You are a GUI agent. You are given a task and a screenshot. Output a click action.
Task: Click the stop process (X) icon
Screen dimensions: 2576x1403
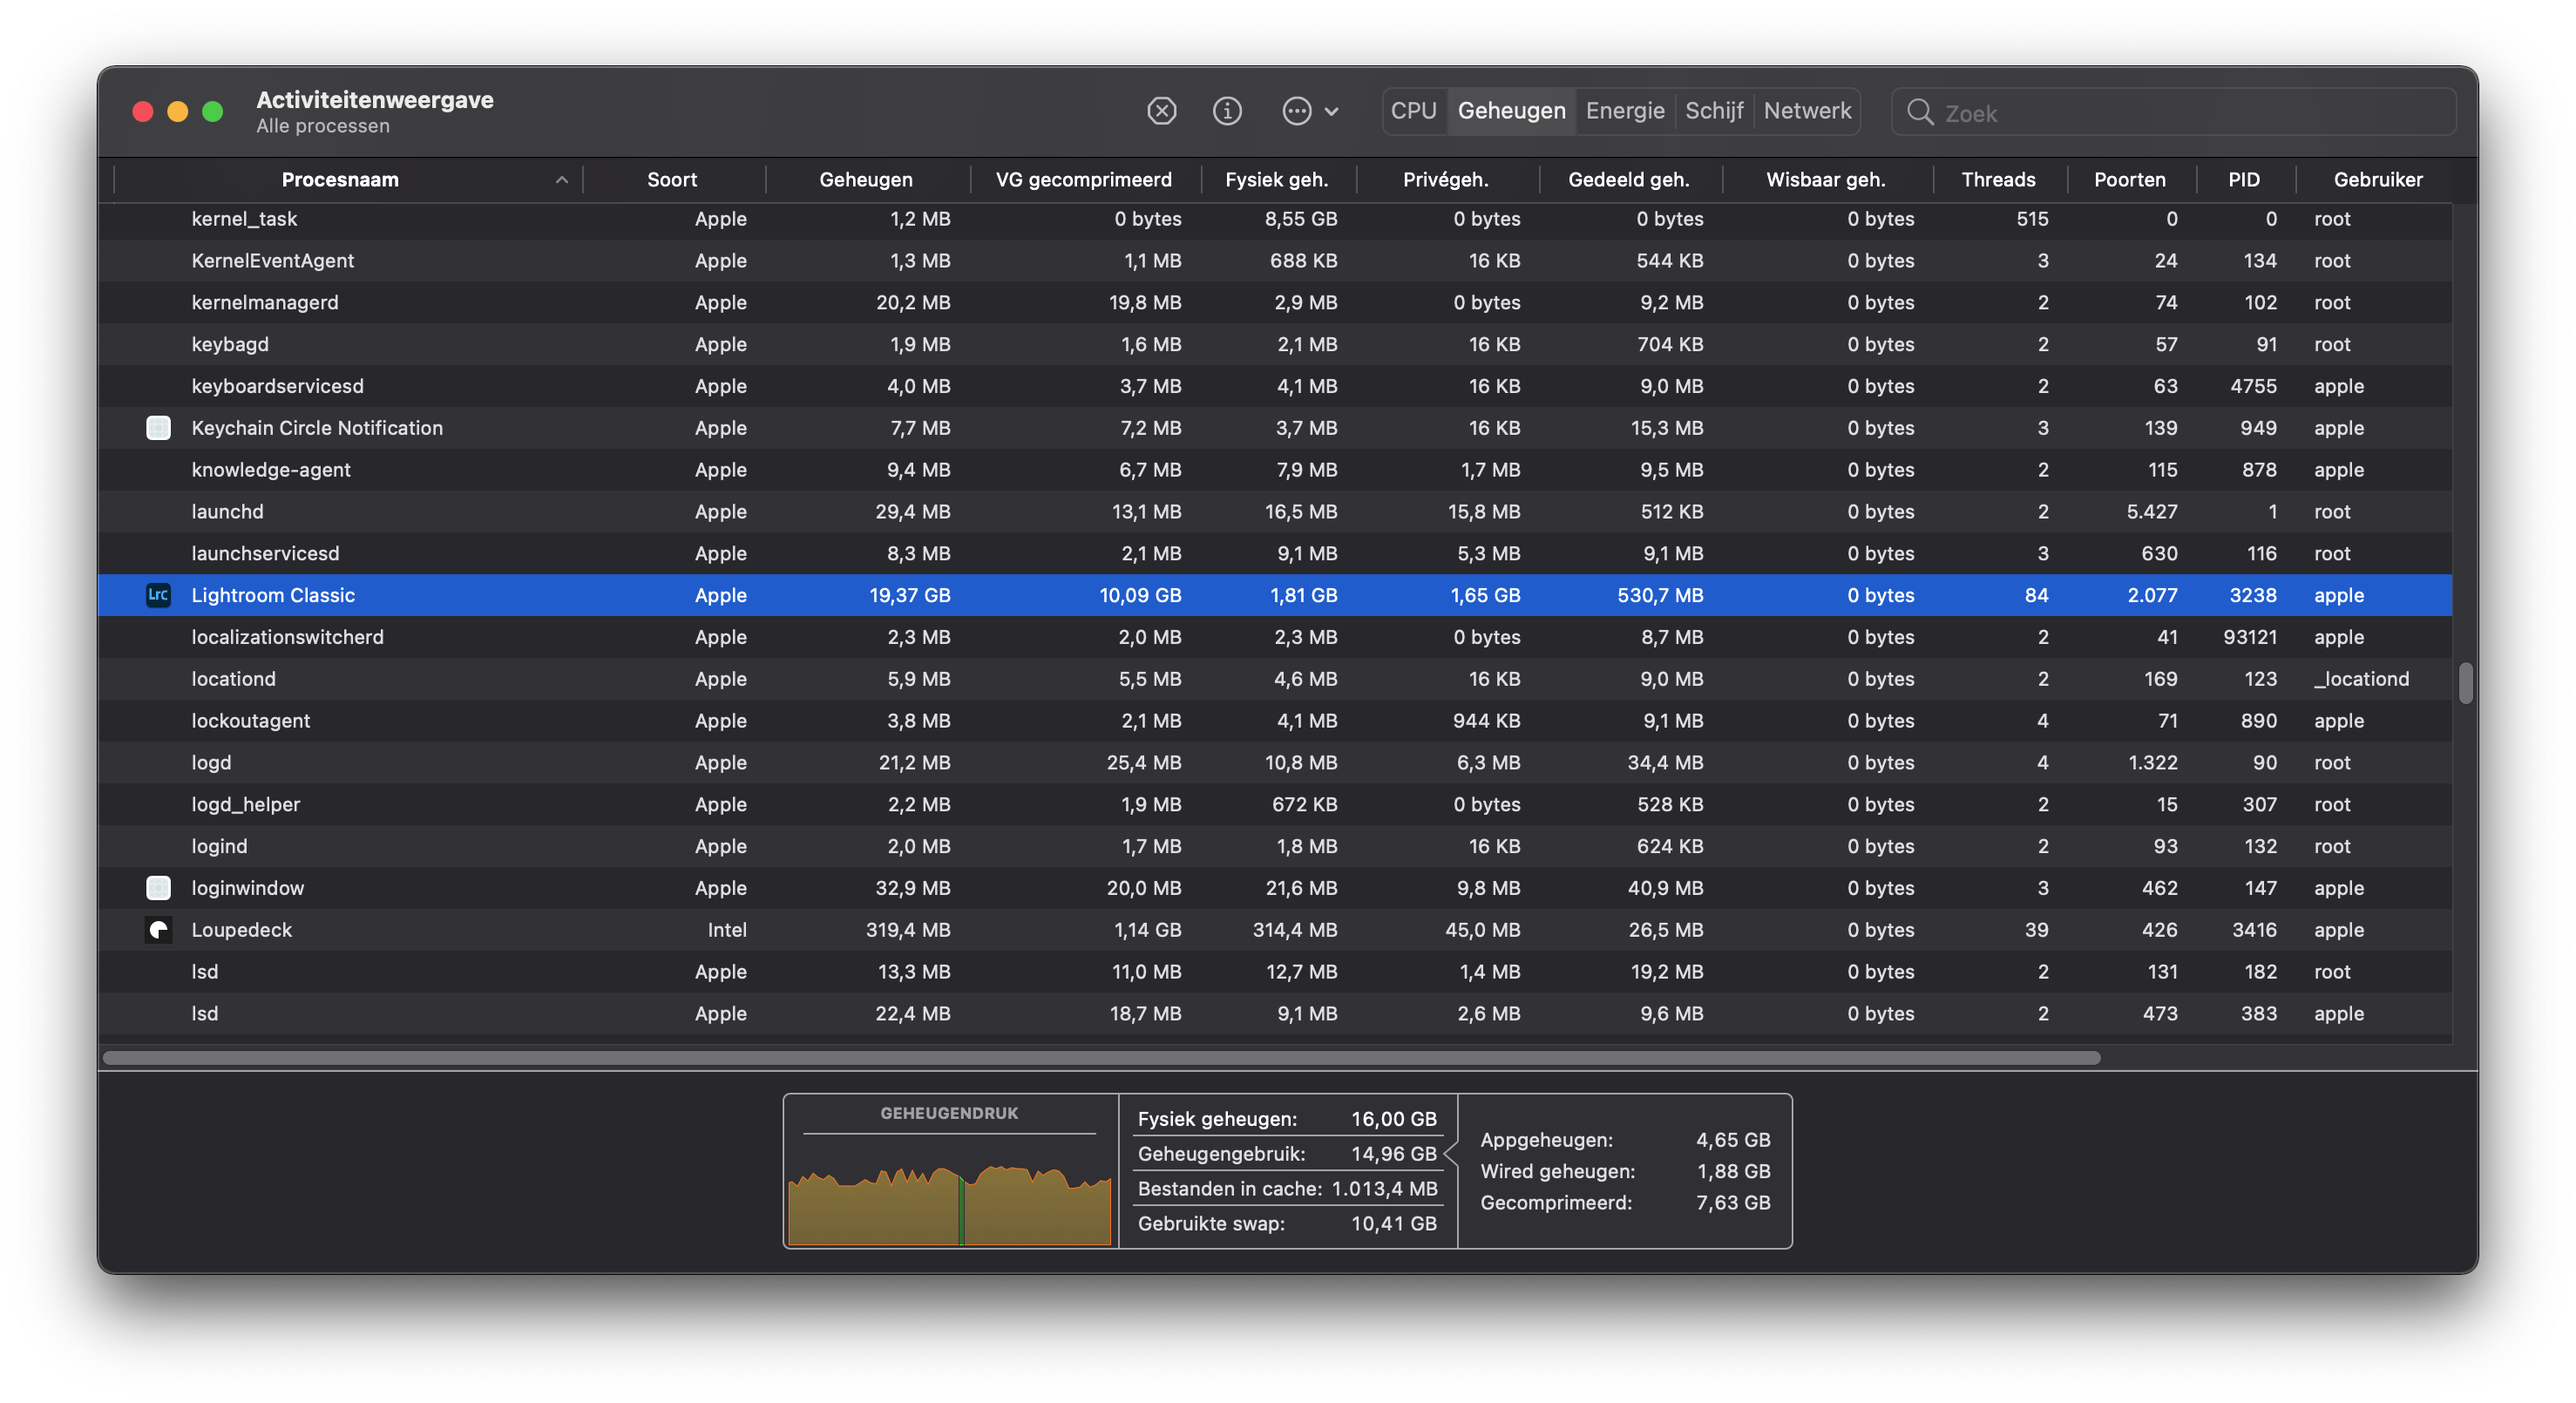pyautogui.click(x=1161, y=111)
